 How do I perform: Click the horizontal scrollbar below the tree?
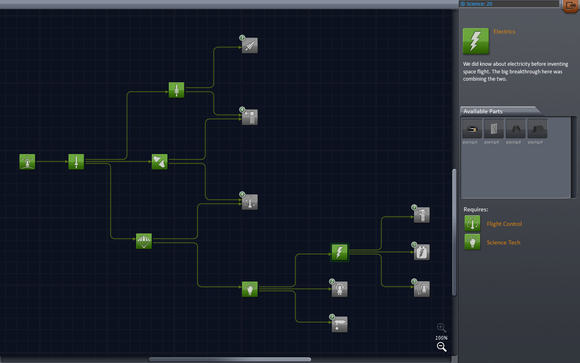pos(229,359)
